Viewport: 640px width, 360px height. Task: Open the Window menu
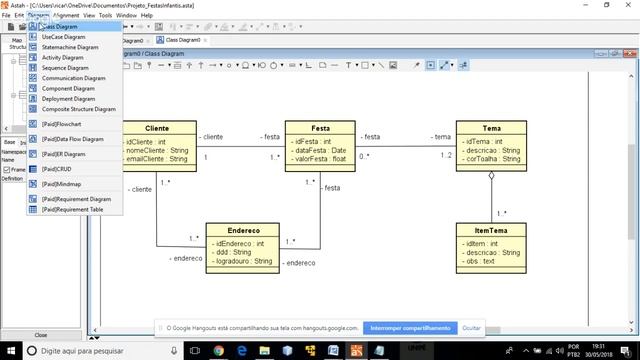coord(126,16)
